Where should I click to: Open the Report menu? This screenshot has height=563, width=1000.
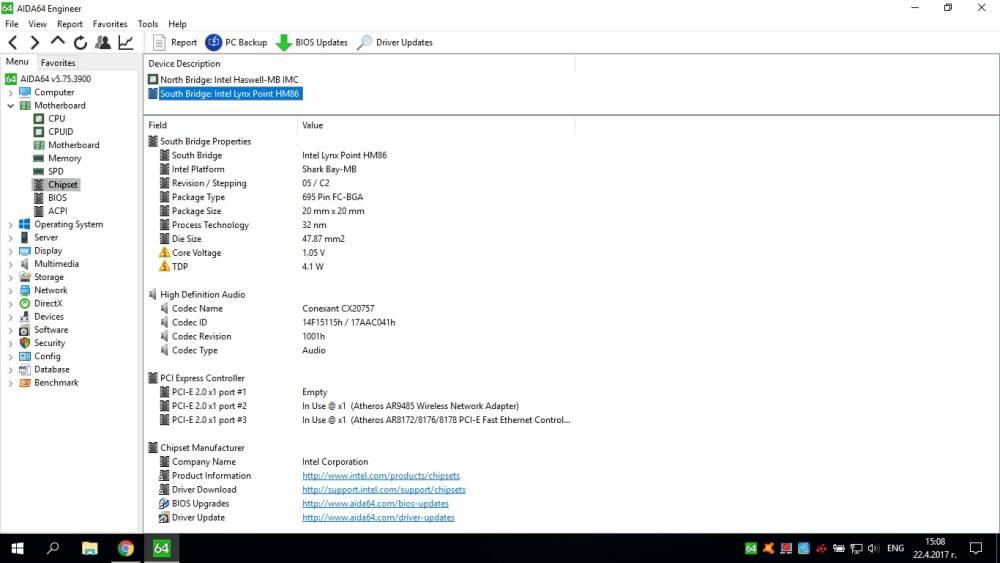(70, 24)
